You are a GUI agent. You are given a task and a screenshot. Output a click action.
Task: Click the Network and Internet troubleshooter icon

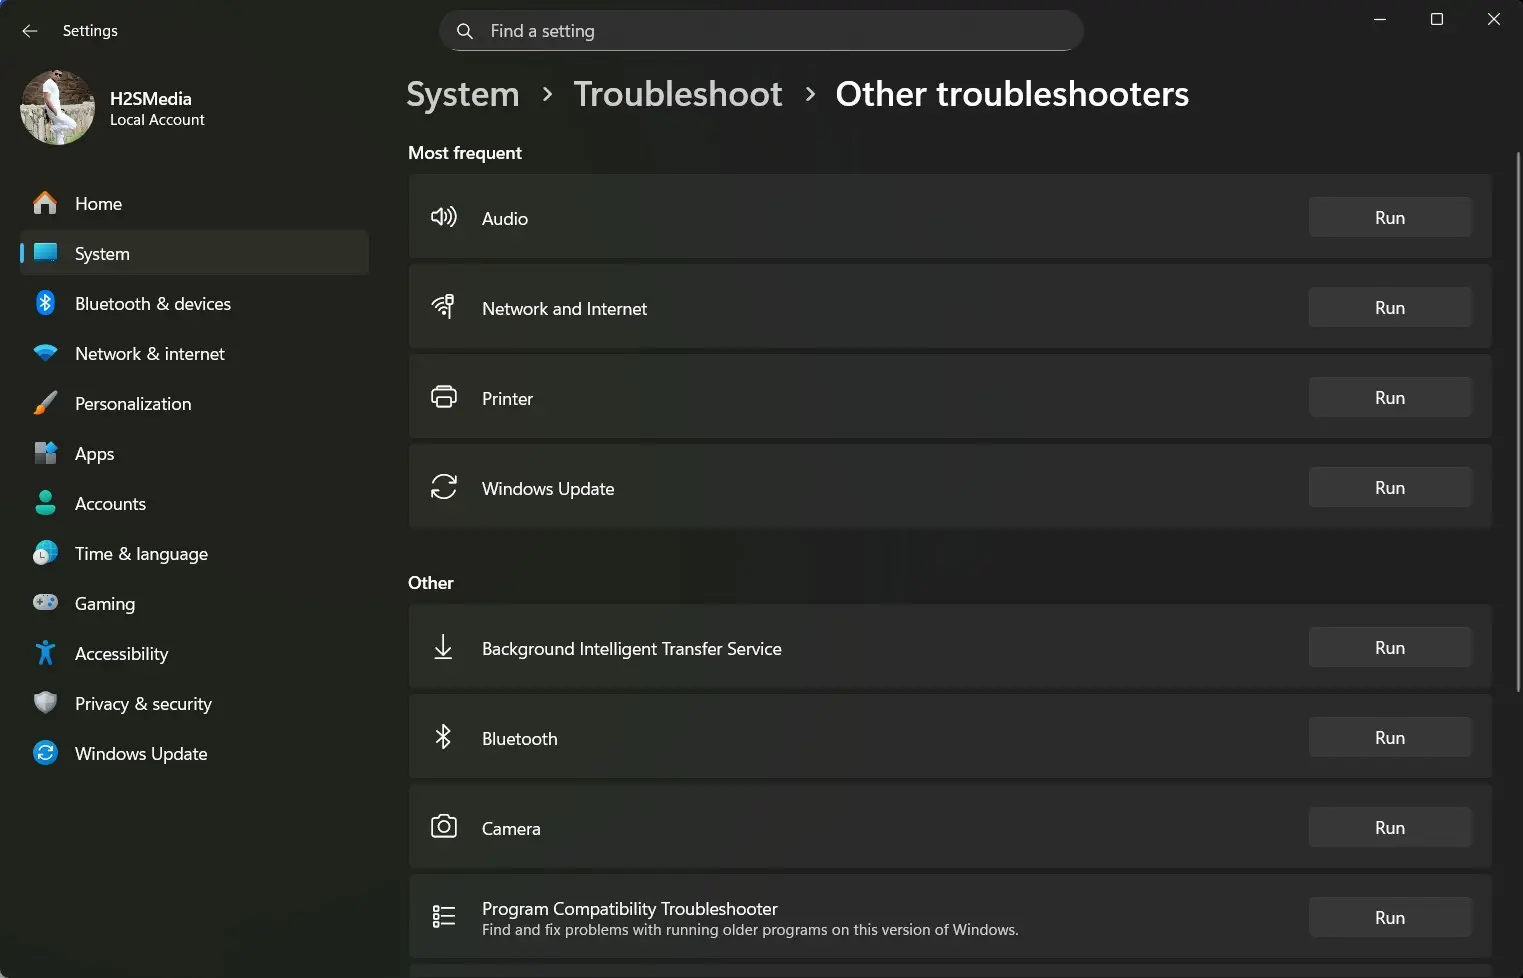pyautogui.click(x=443, y=307)
